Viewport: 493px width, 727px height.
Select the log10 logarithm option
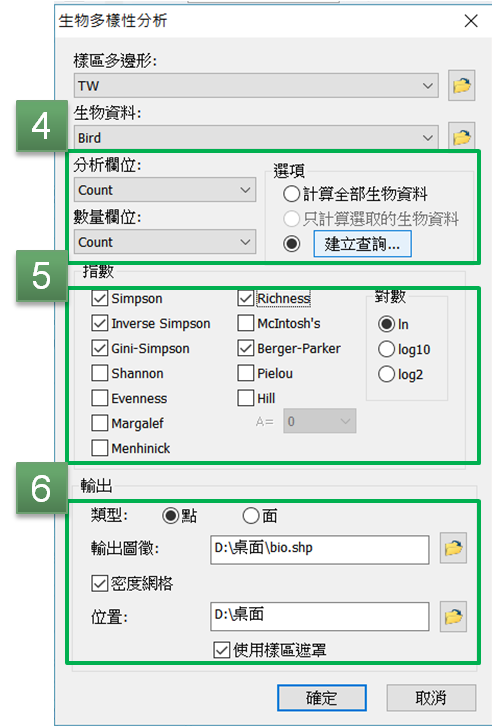386,349
